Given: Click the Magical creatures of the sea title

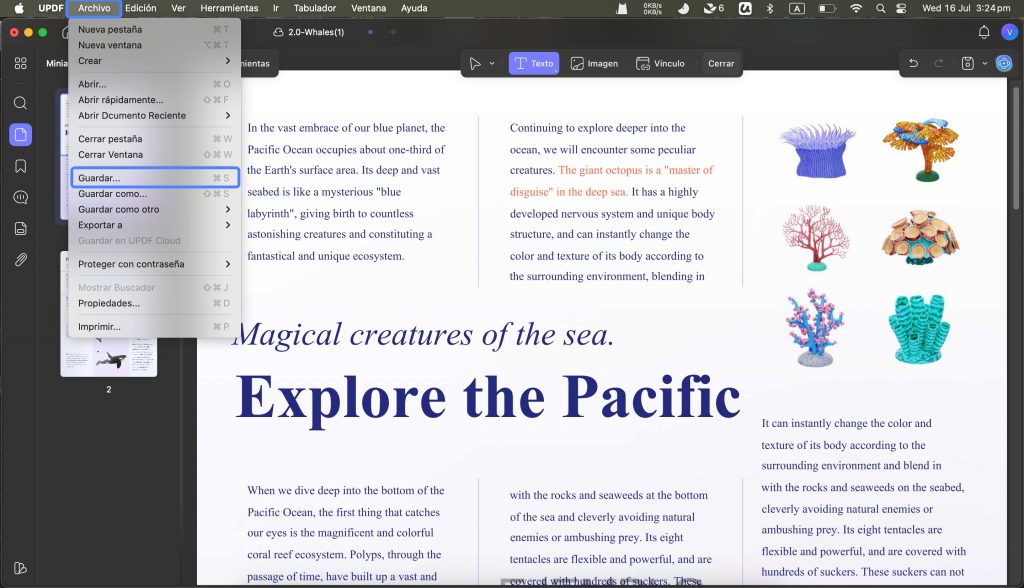Looking at the screenshot, I should pos(424,335).
